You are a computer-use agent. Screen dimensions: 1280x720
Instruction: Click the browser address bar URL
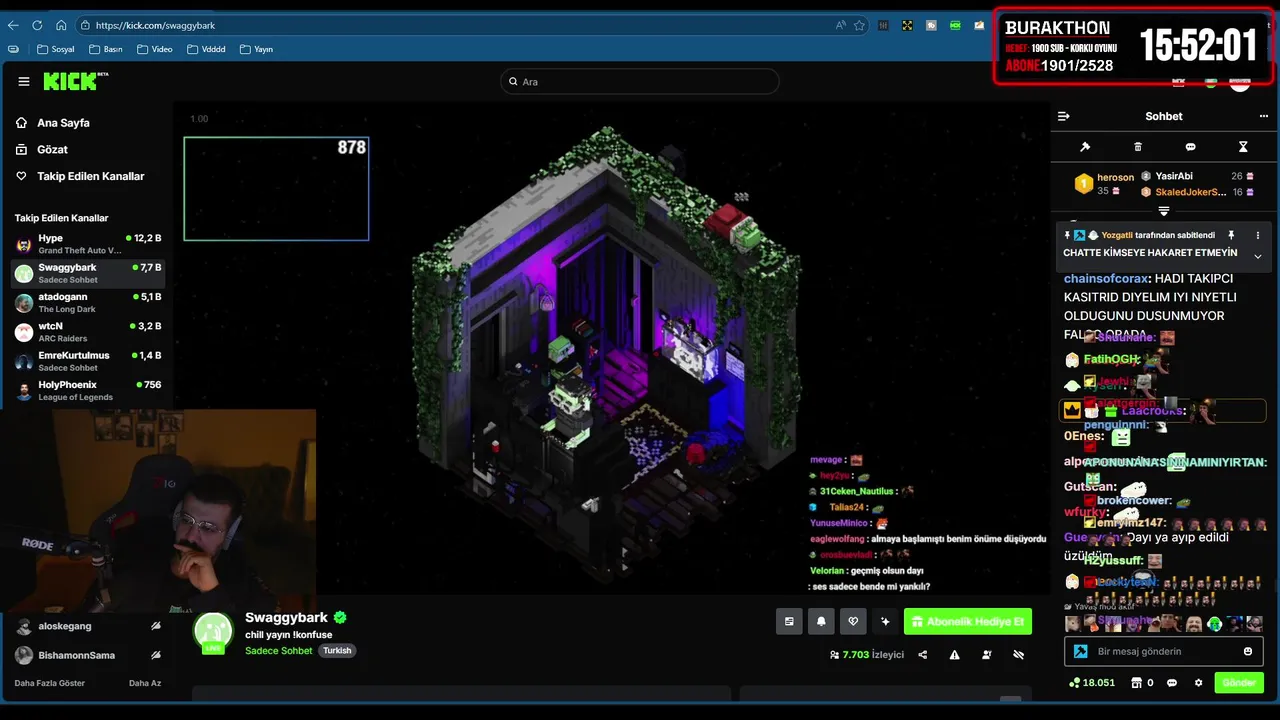(155, 25)
